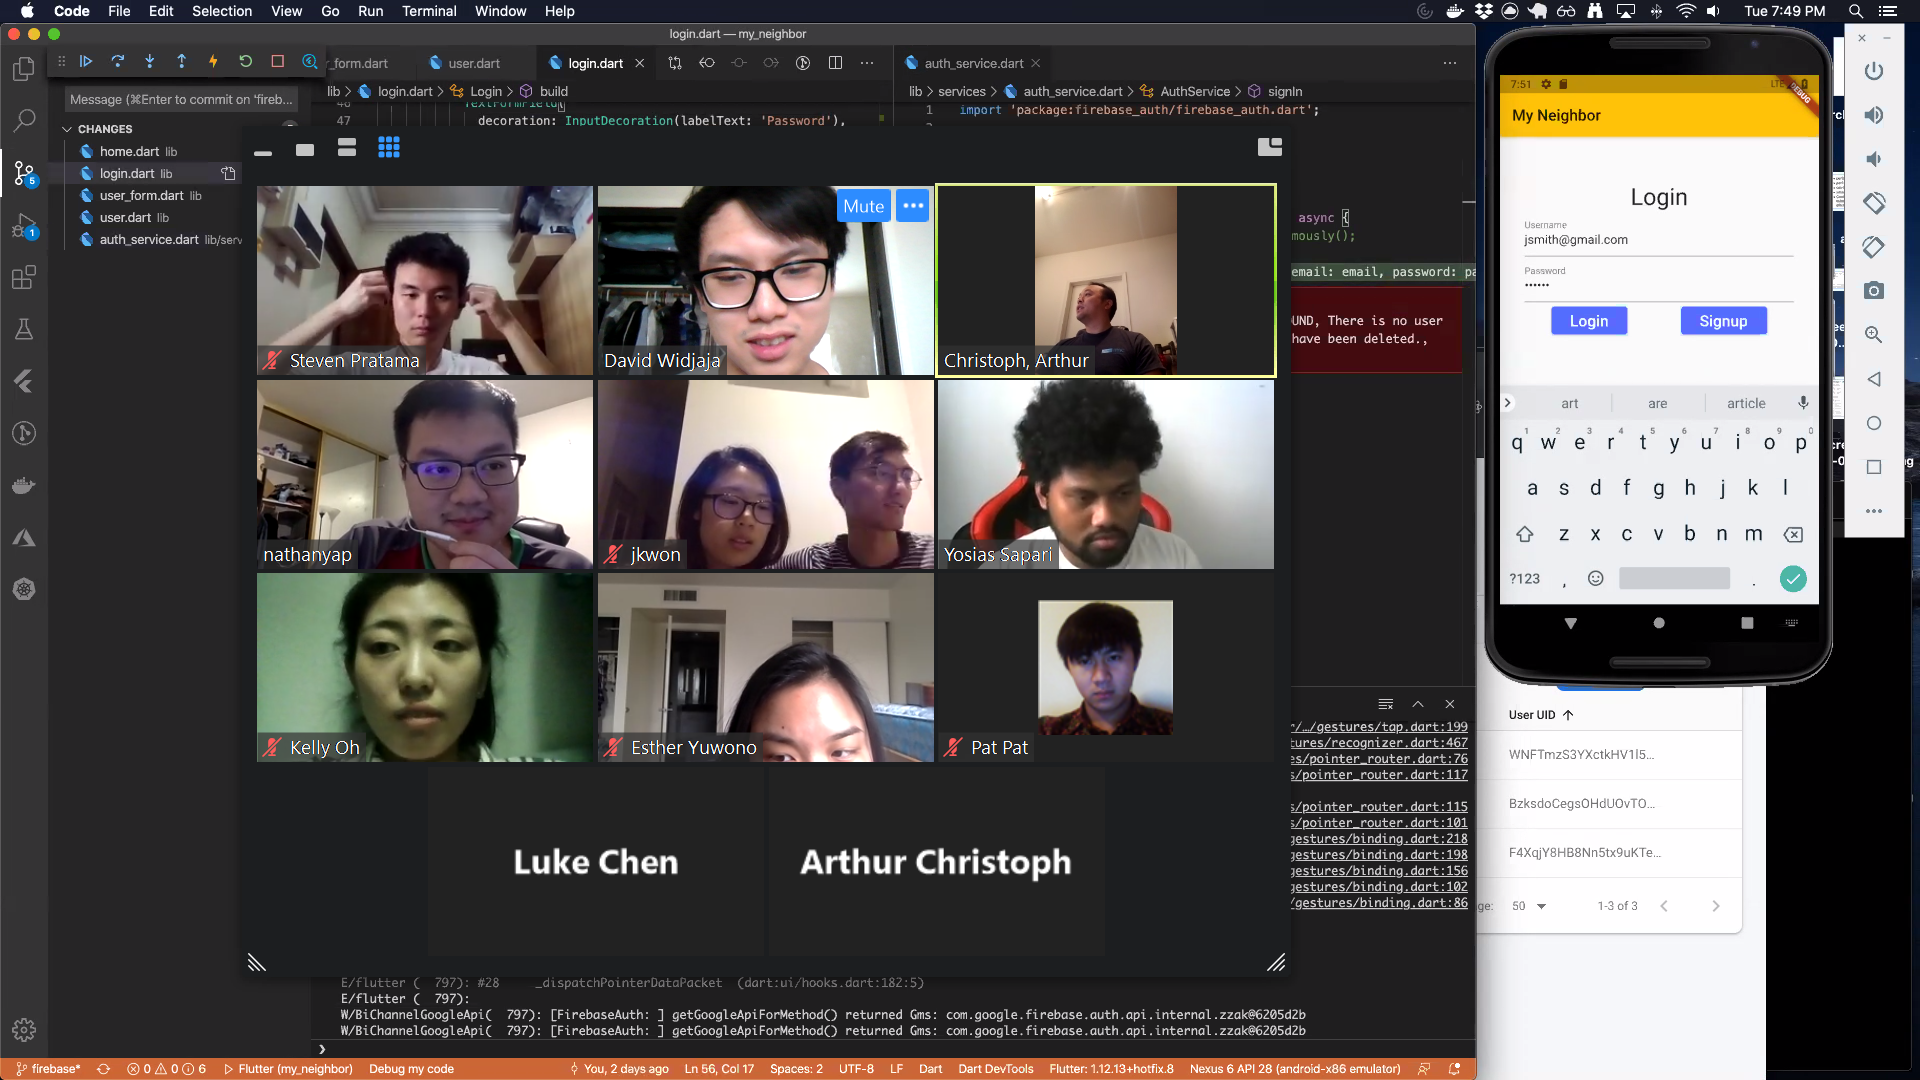Click the debug Step Out button

tap(182, 62)
